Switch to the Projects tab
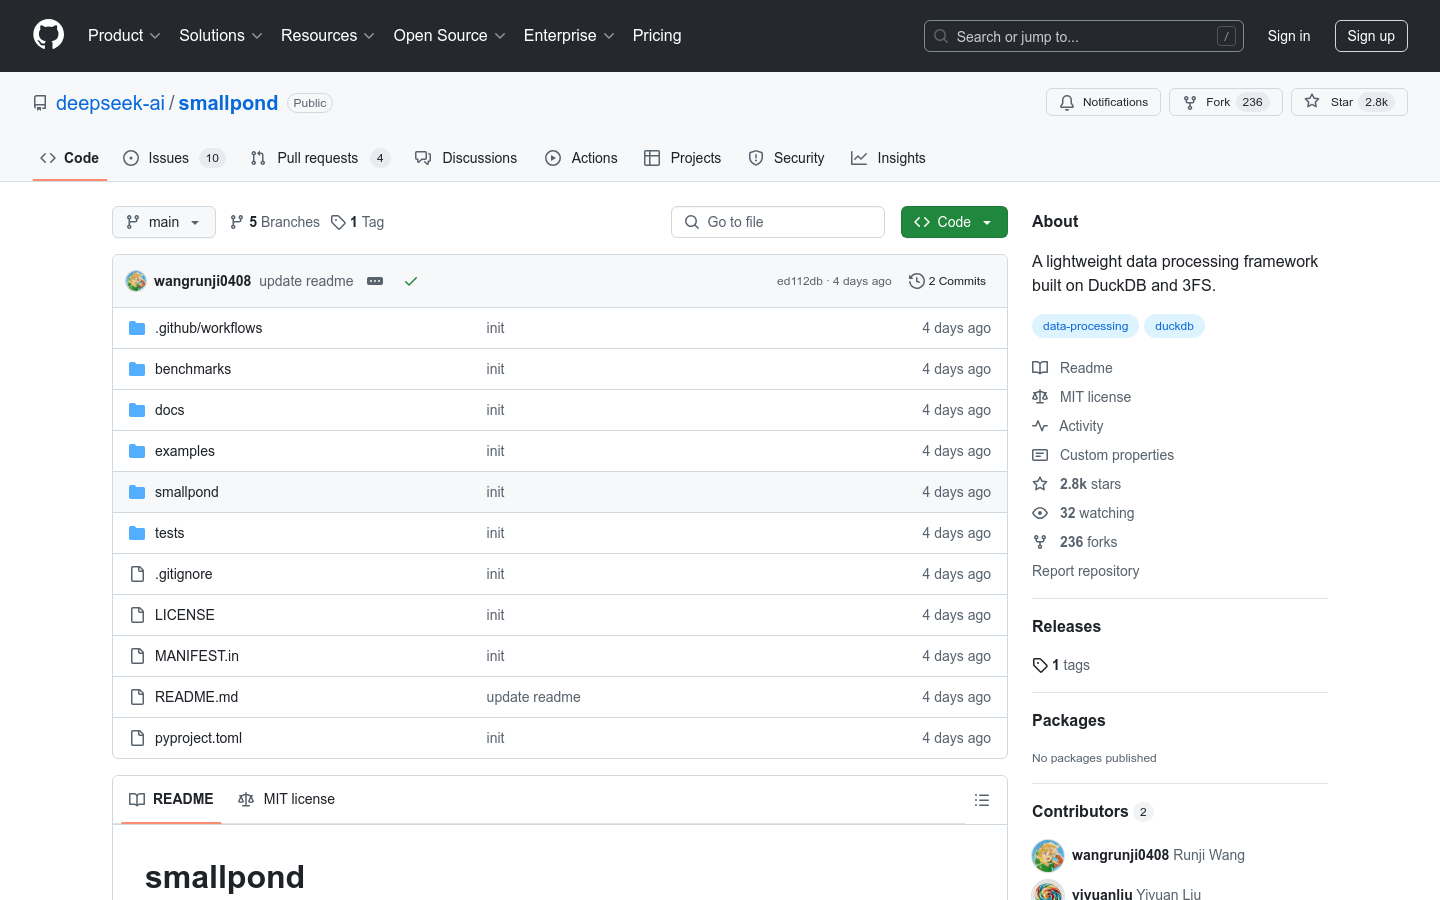 point(683,158)
